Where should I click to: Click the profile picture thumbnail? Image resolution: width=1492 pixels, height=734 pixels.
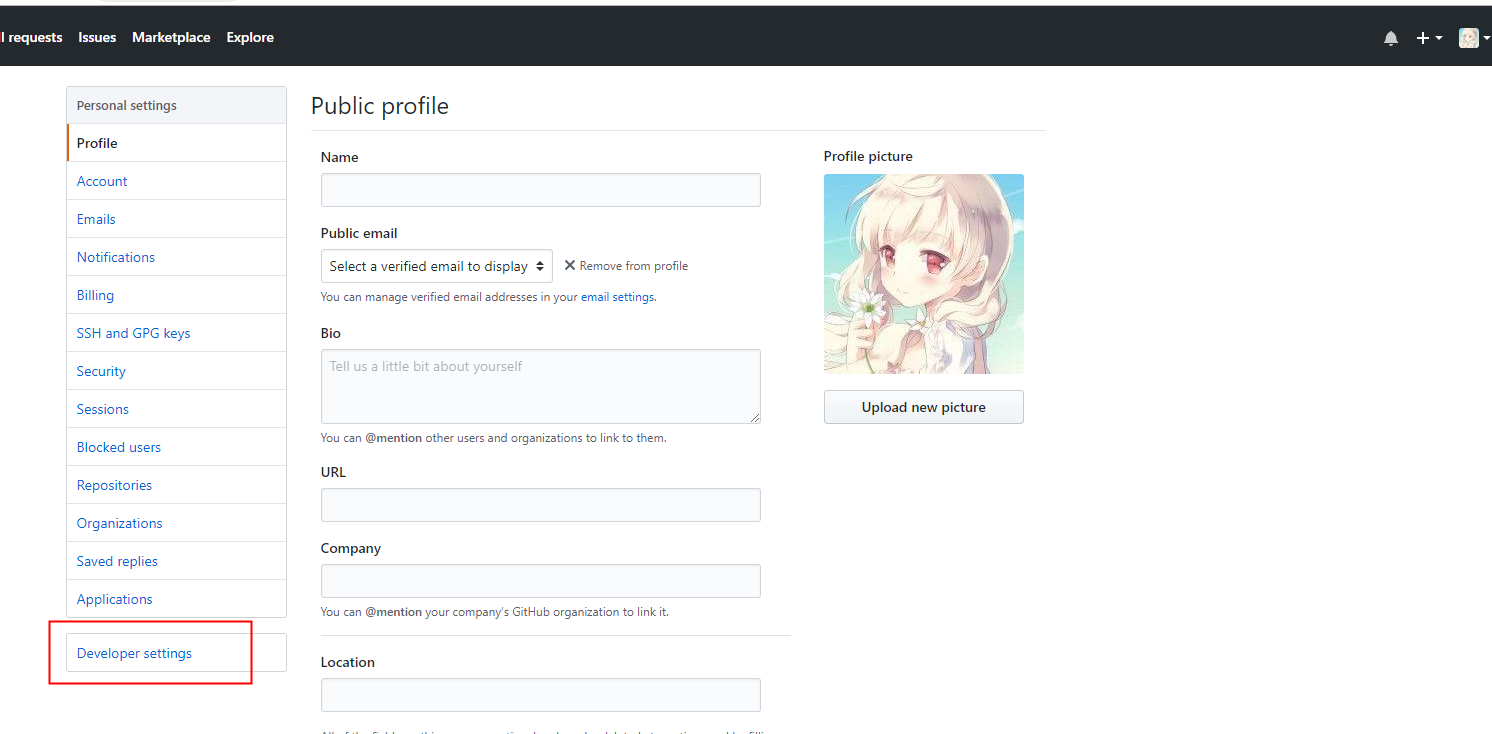(923, 273)
